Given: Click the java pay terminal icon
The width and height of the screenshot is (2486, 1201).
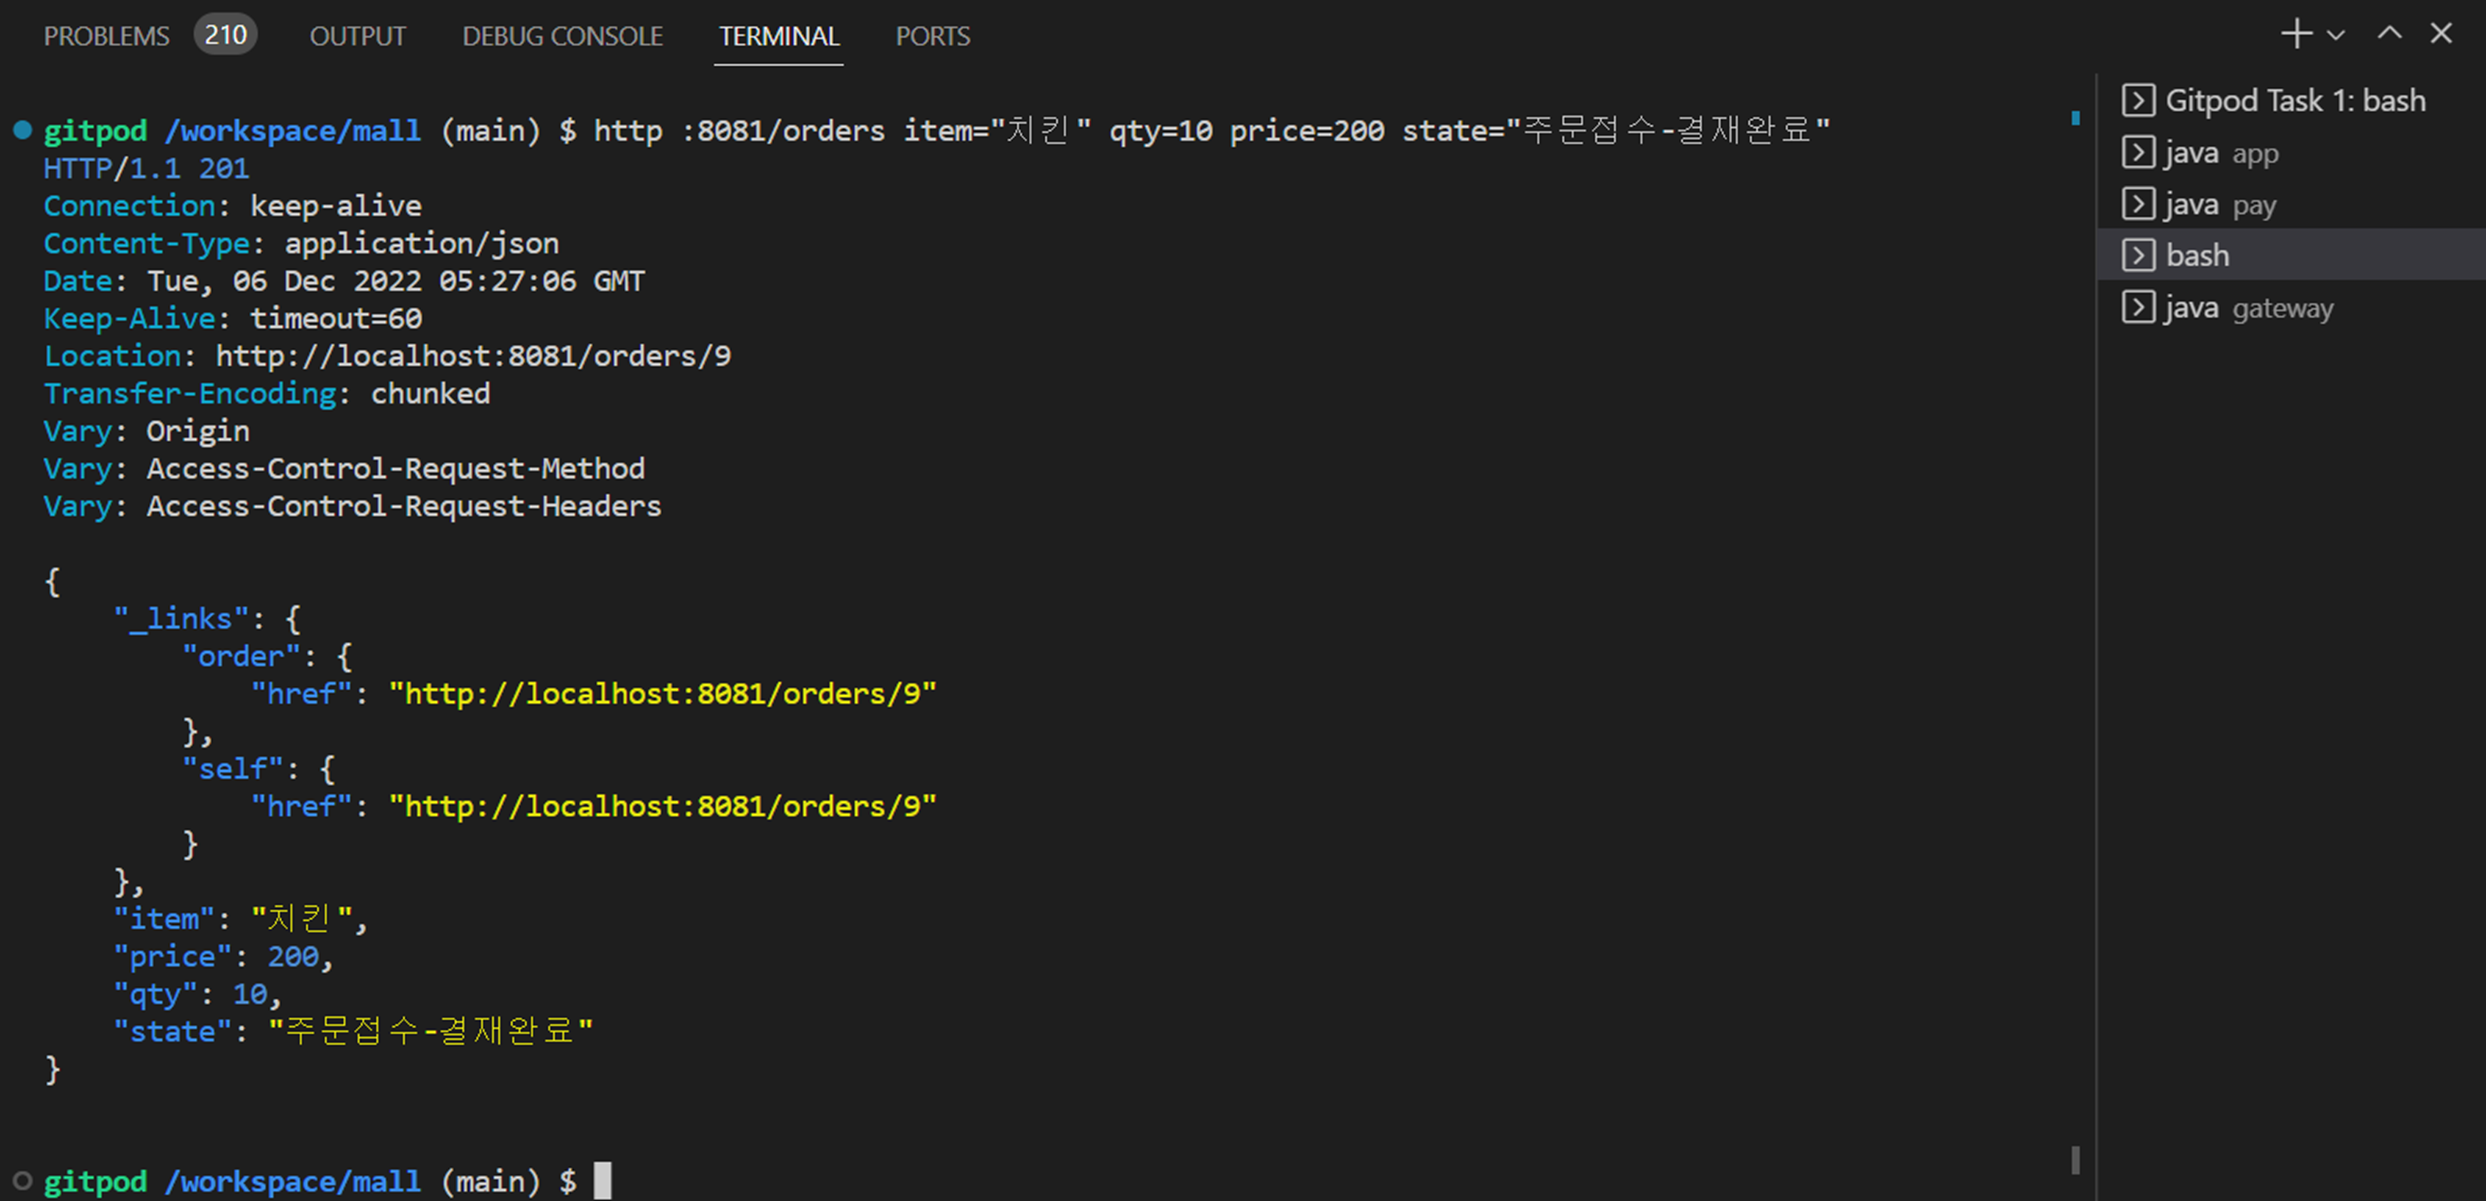Looking at the screenshot, I should (x=2138, y=205).
